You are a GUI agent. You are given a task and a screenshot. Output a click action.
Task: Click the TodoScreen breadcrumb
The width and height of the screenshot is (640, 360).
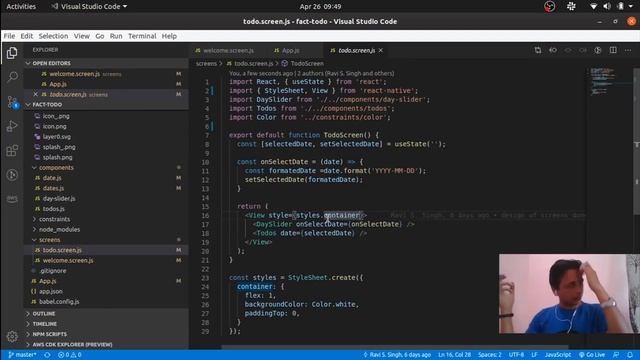click(303, 63)
